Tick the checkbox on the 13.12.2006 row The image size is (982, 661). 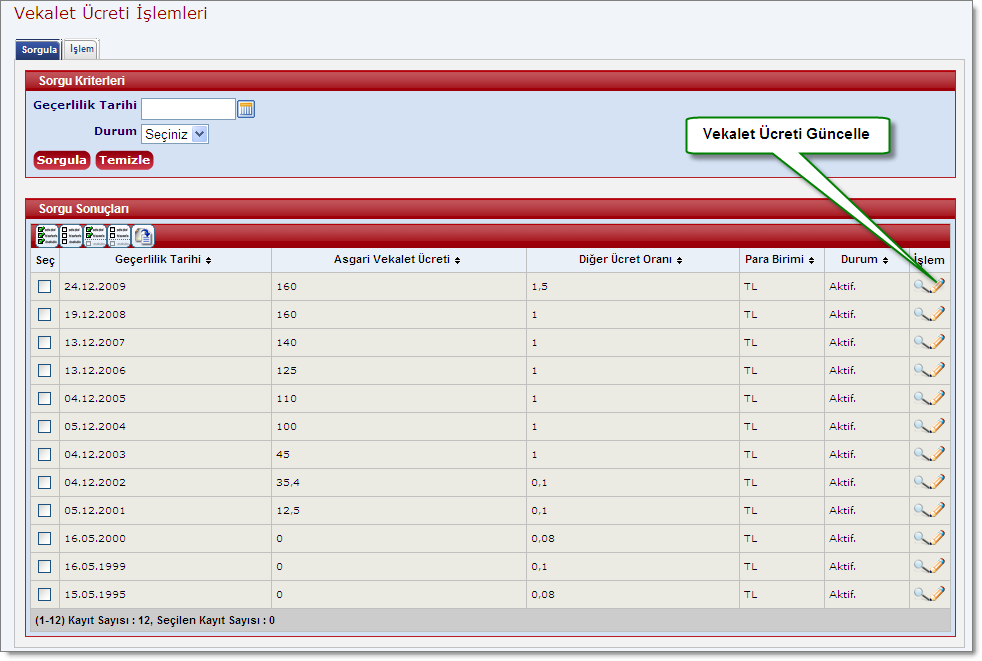(44, 370)
